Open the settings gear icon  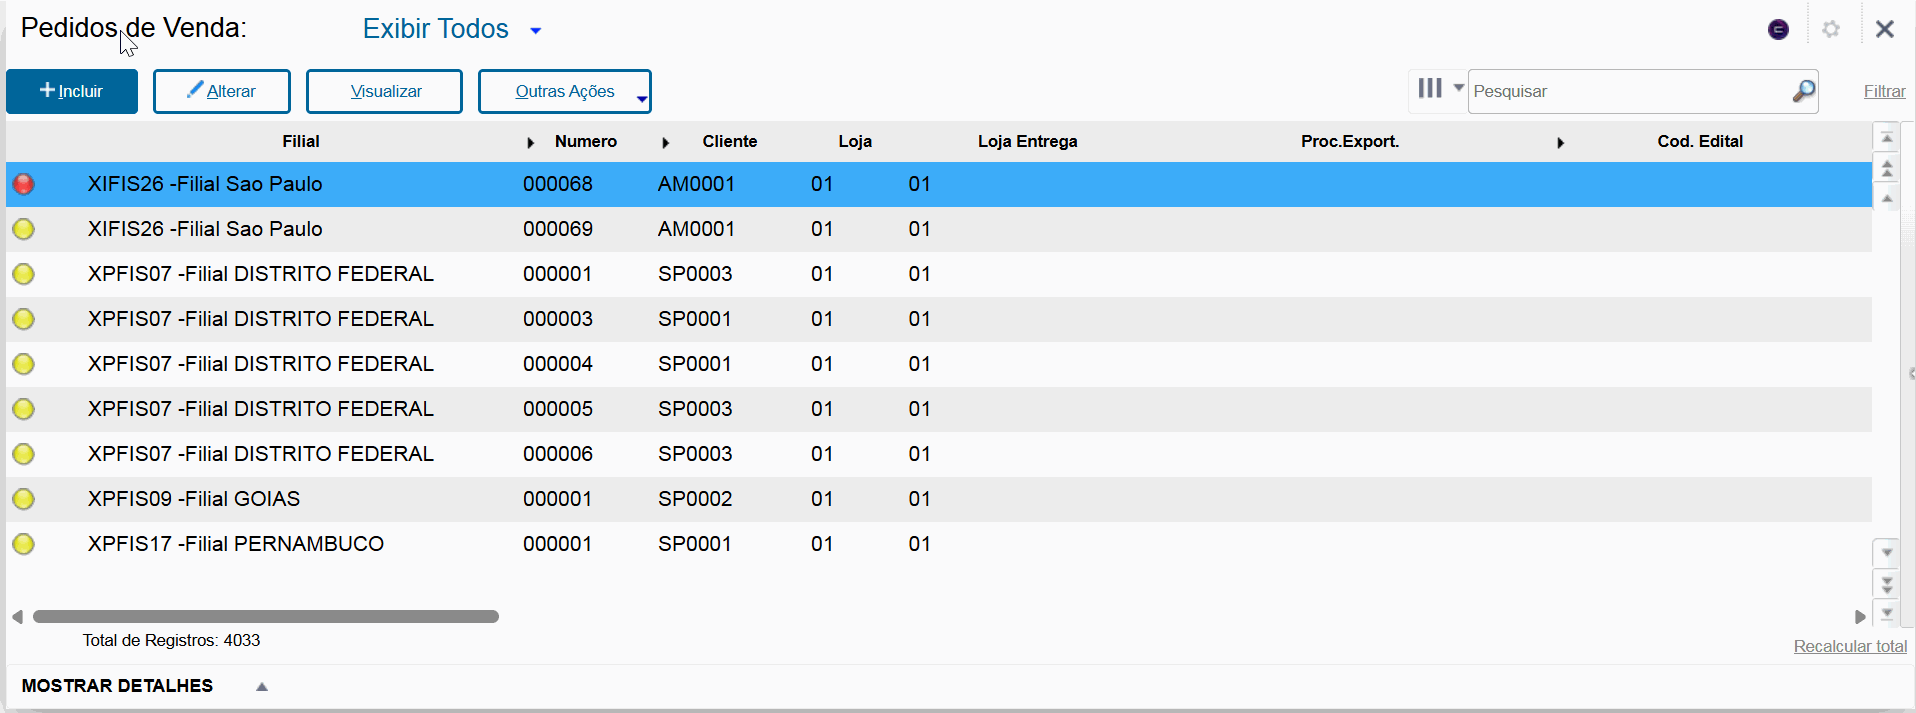pos(1831,29)
